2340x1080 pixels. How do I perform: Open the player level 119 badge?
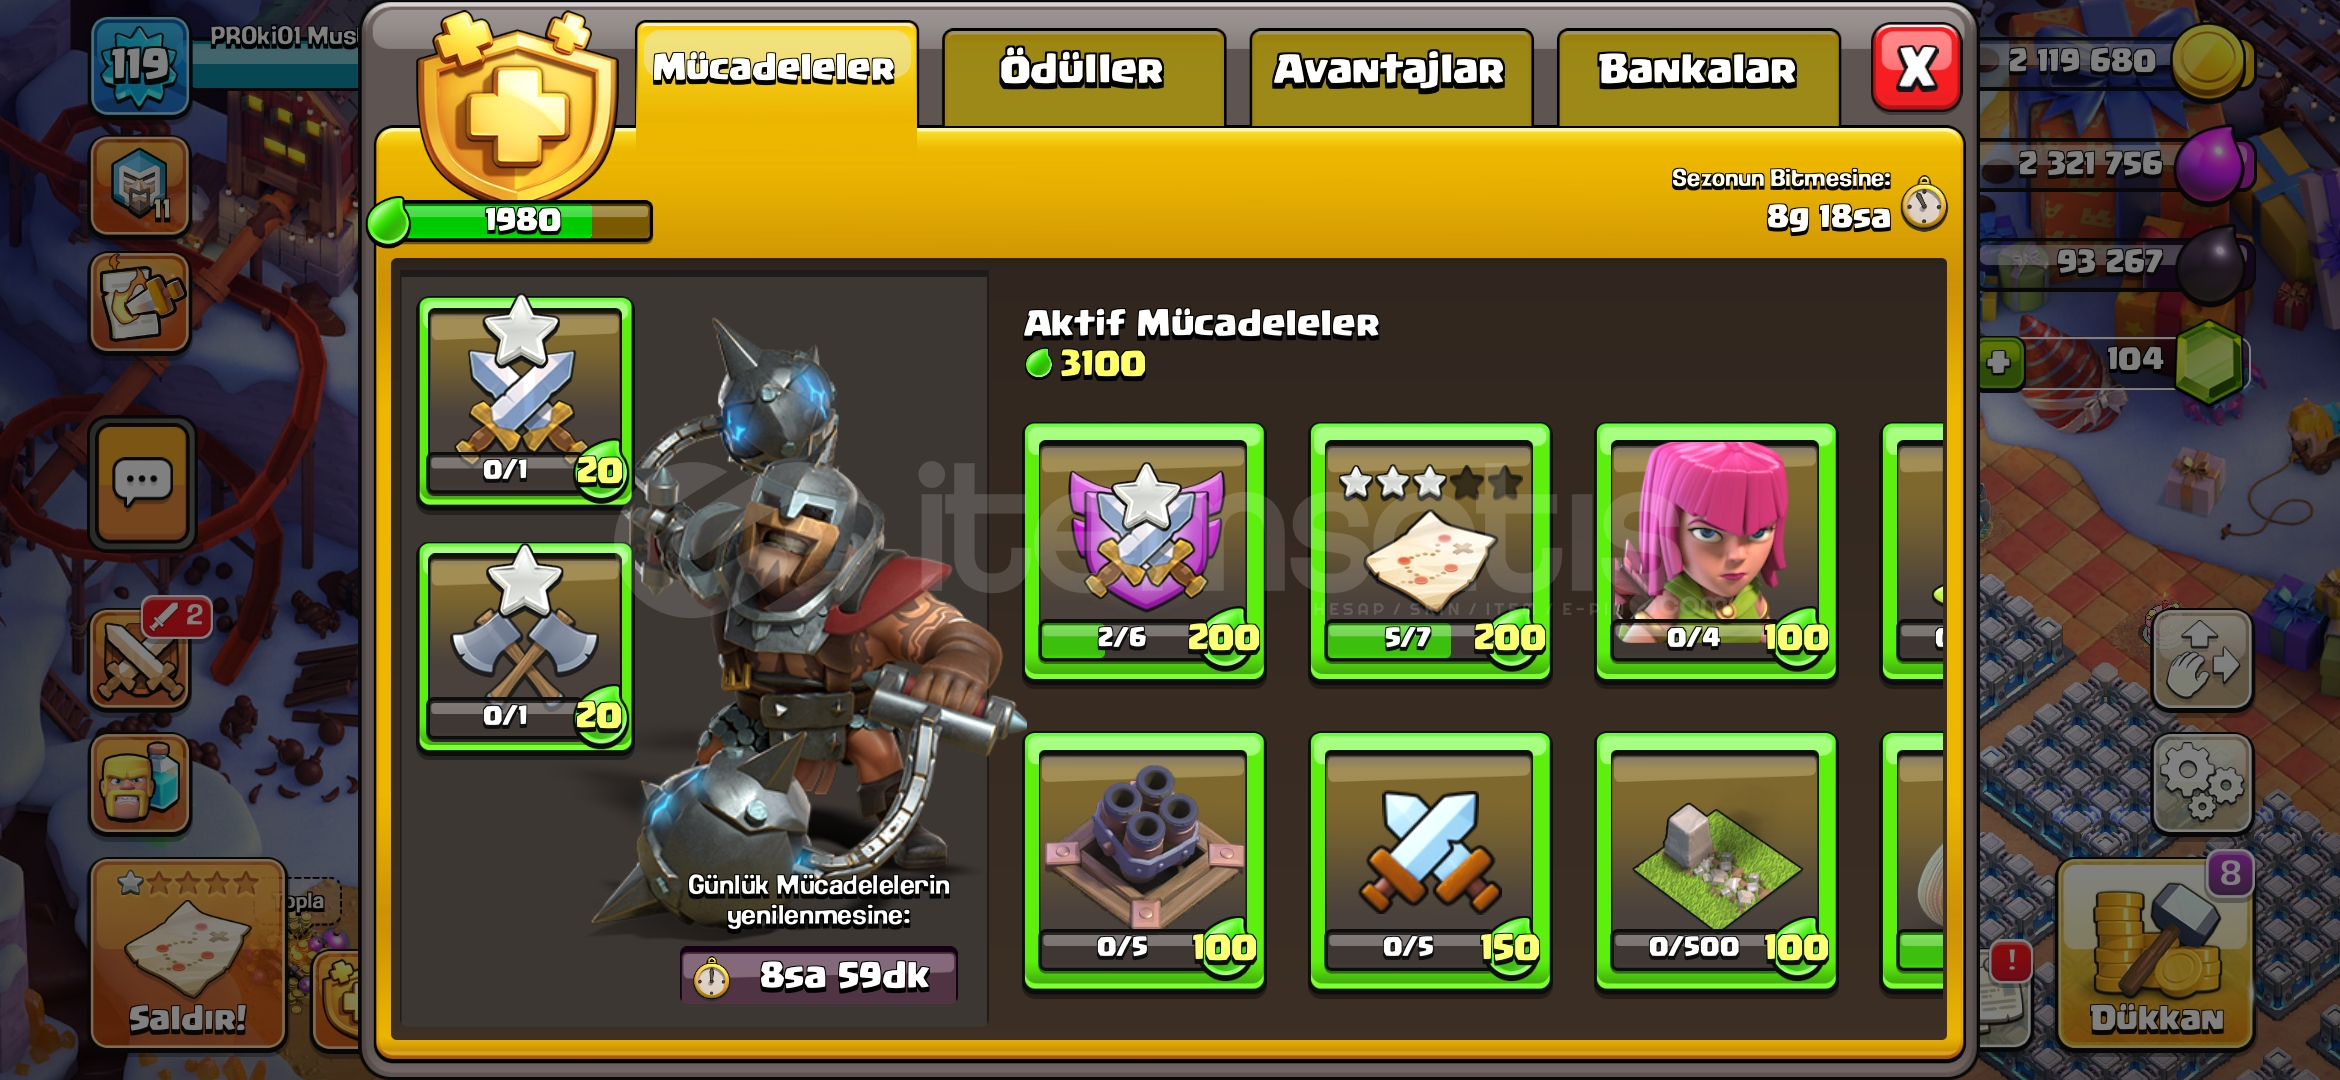pyautogui.click(x=140, y=66)
